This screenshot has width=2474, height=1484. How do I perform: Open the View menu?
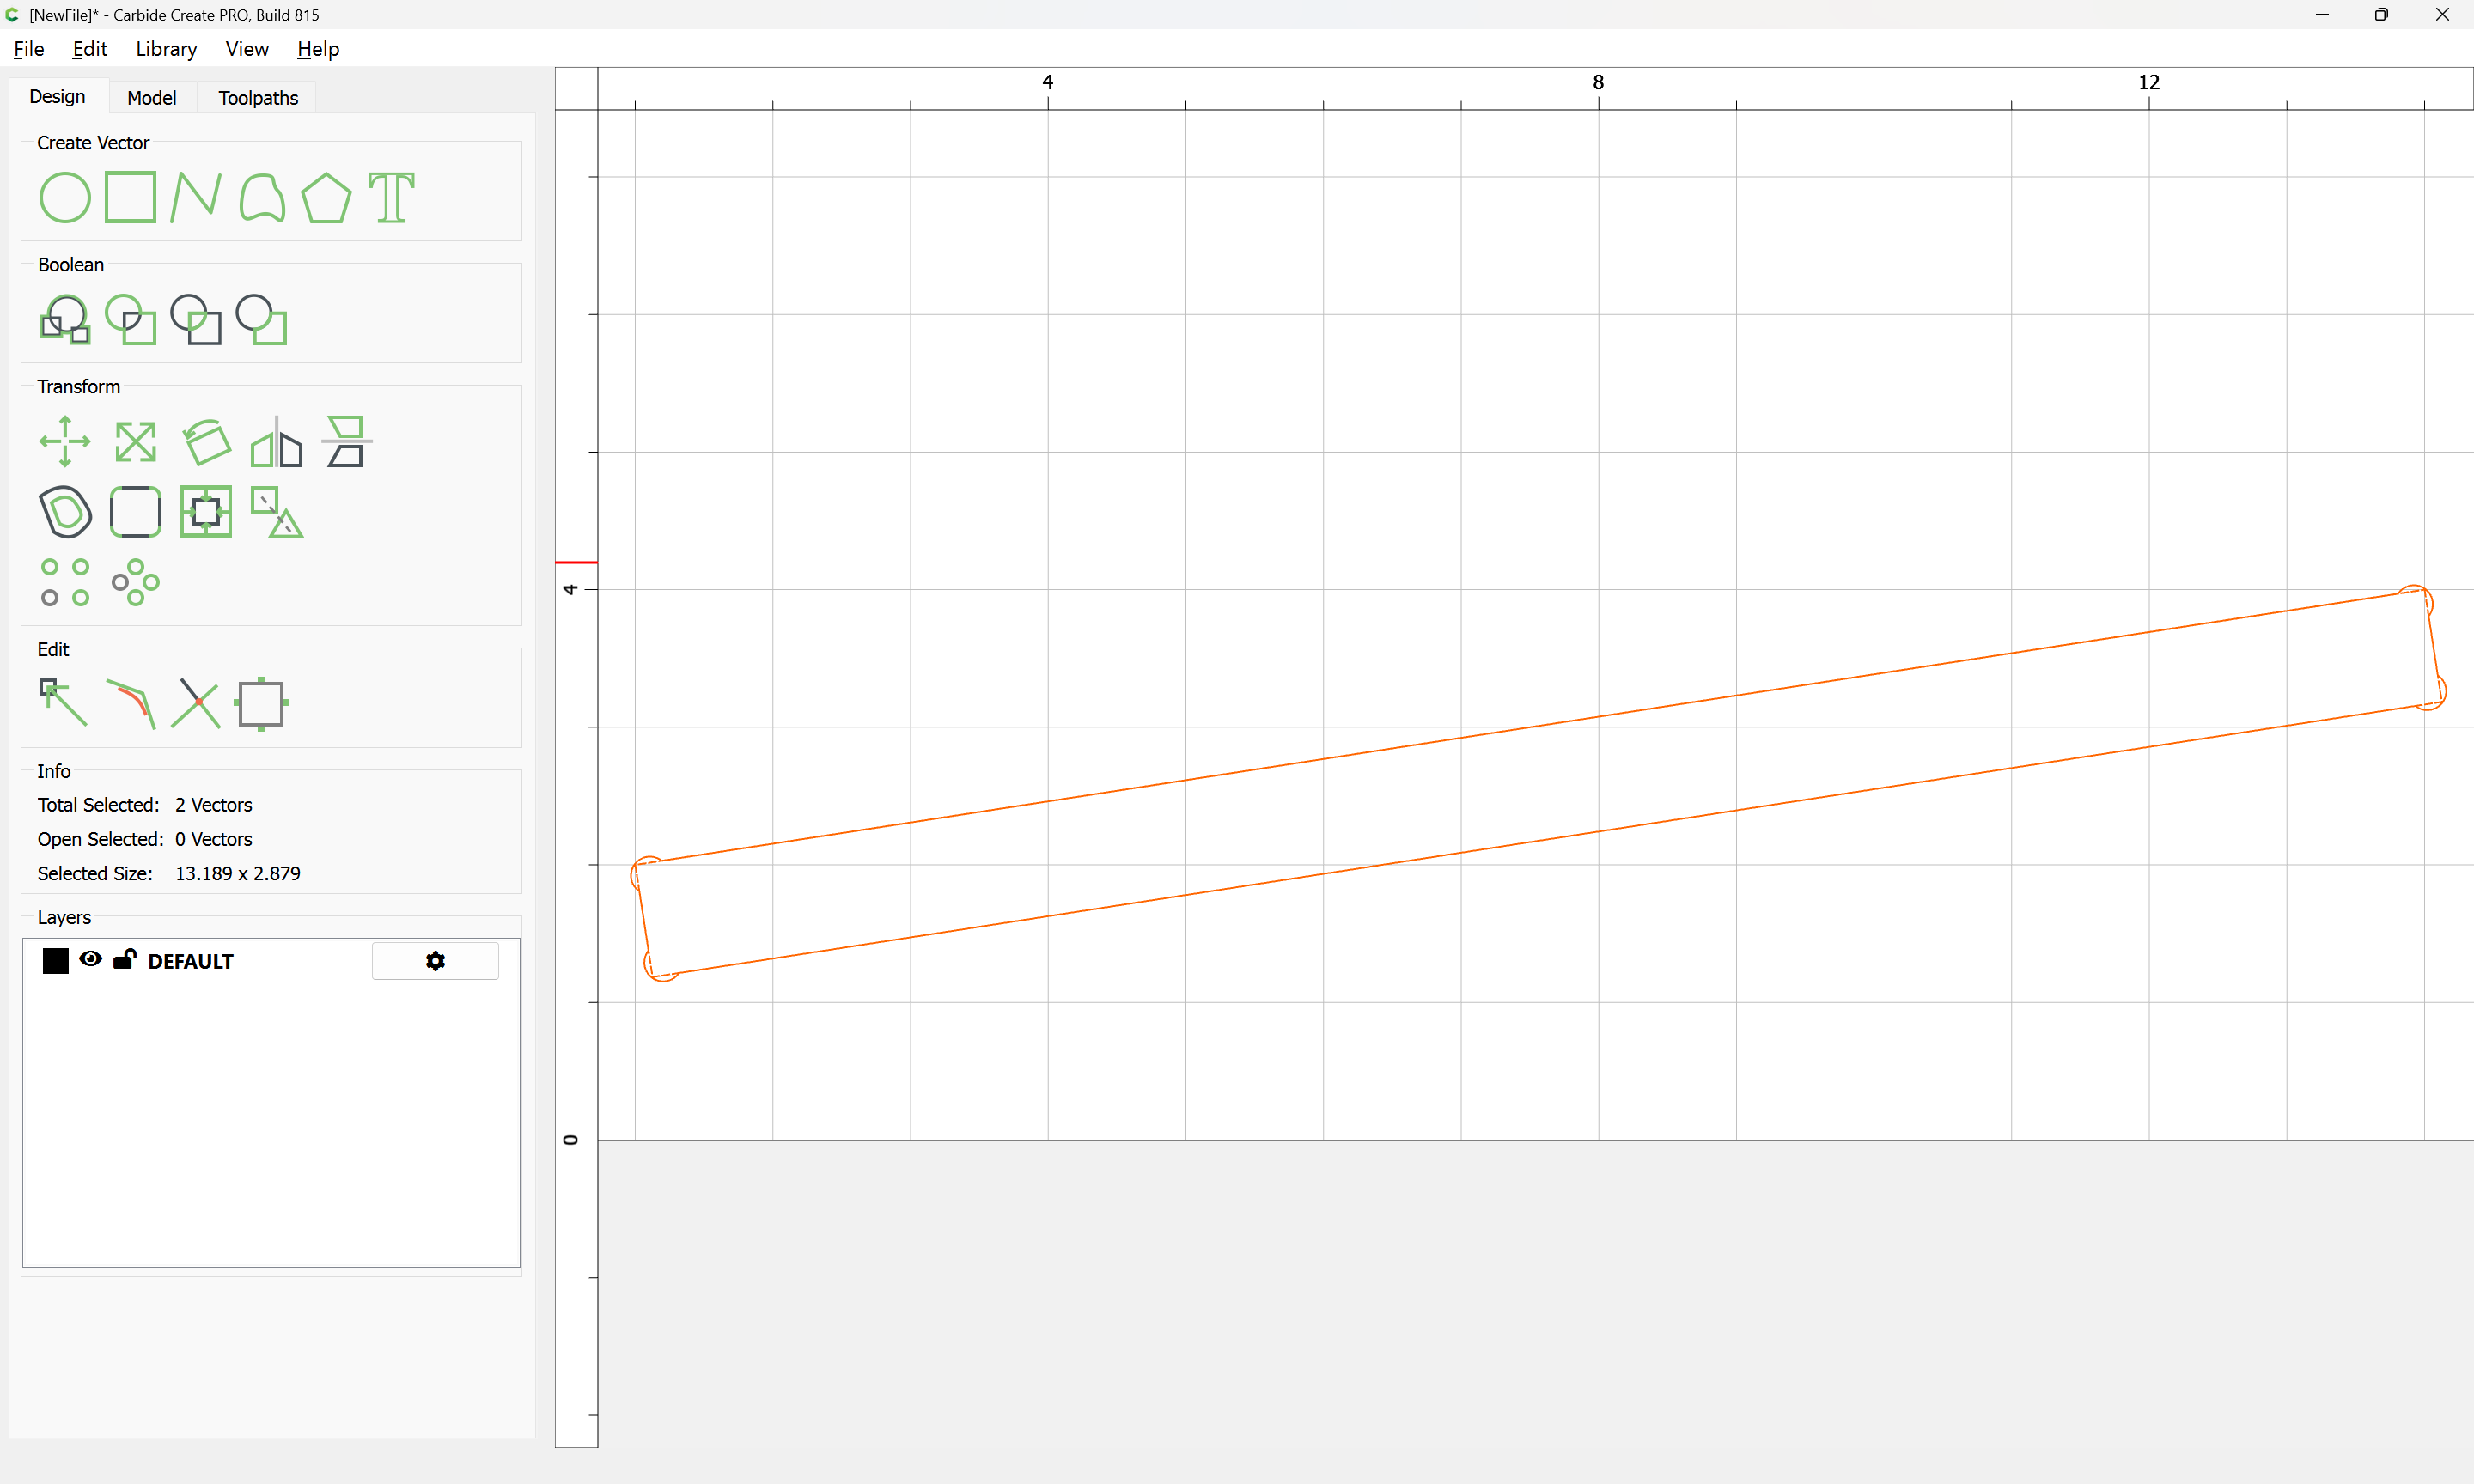pyautogui.click(x=247, y=49)
